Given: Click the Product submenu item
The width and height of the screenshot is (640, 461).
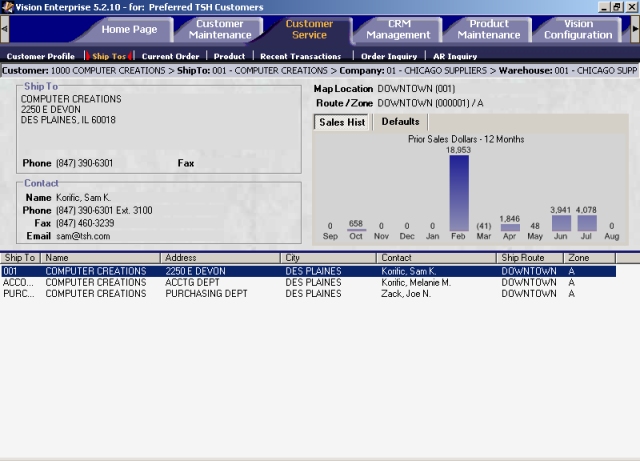Looking at the screenshot, I should pyautogui.click(x=229, y=56).
